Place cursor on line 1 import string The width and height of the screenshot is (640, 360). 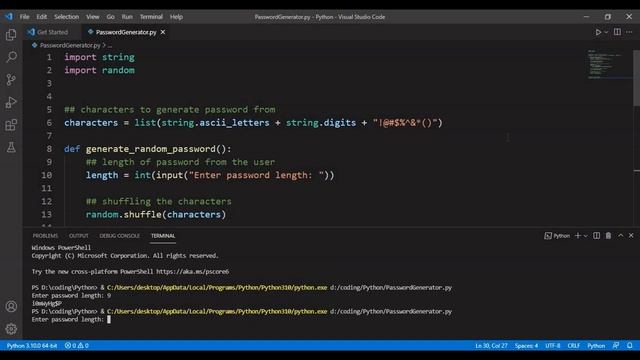pos(99,57)
